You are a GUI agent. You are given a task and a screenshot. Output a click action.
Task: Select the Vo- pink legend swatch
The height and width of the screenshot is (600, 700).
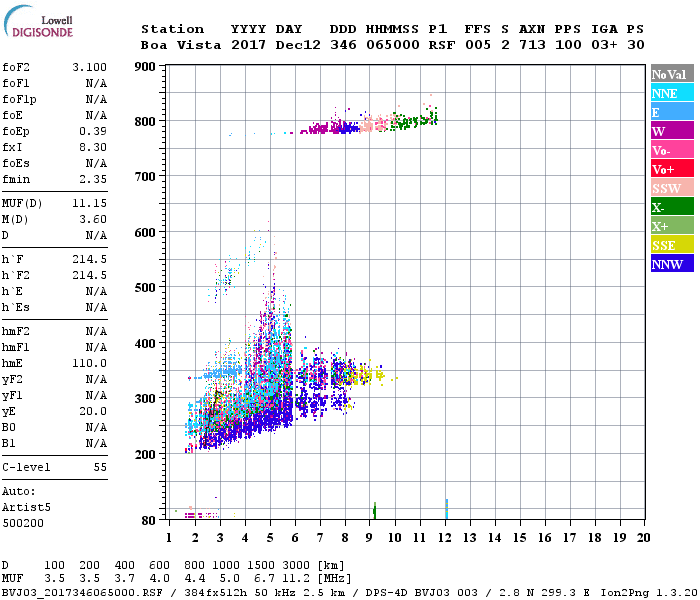[x=672, y=150]
